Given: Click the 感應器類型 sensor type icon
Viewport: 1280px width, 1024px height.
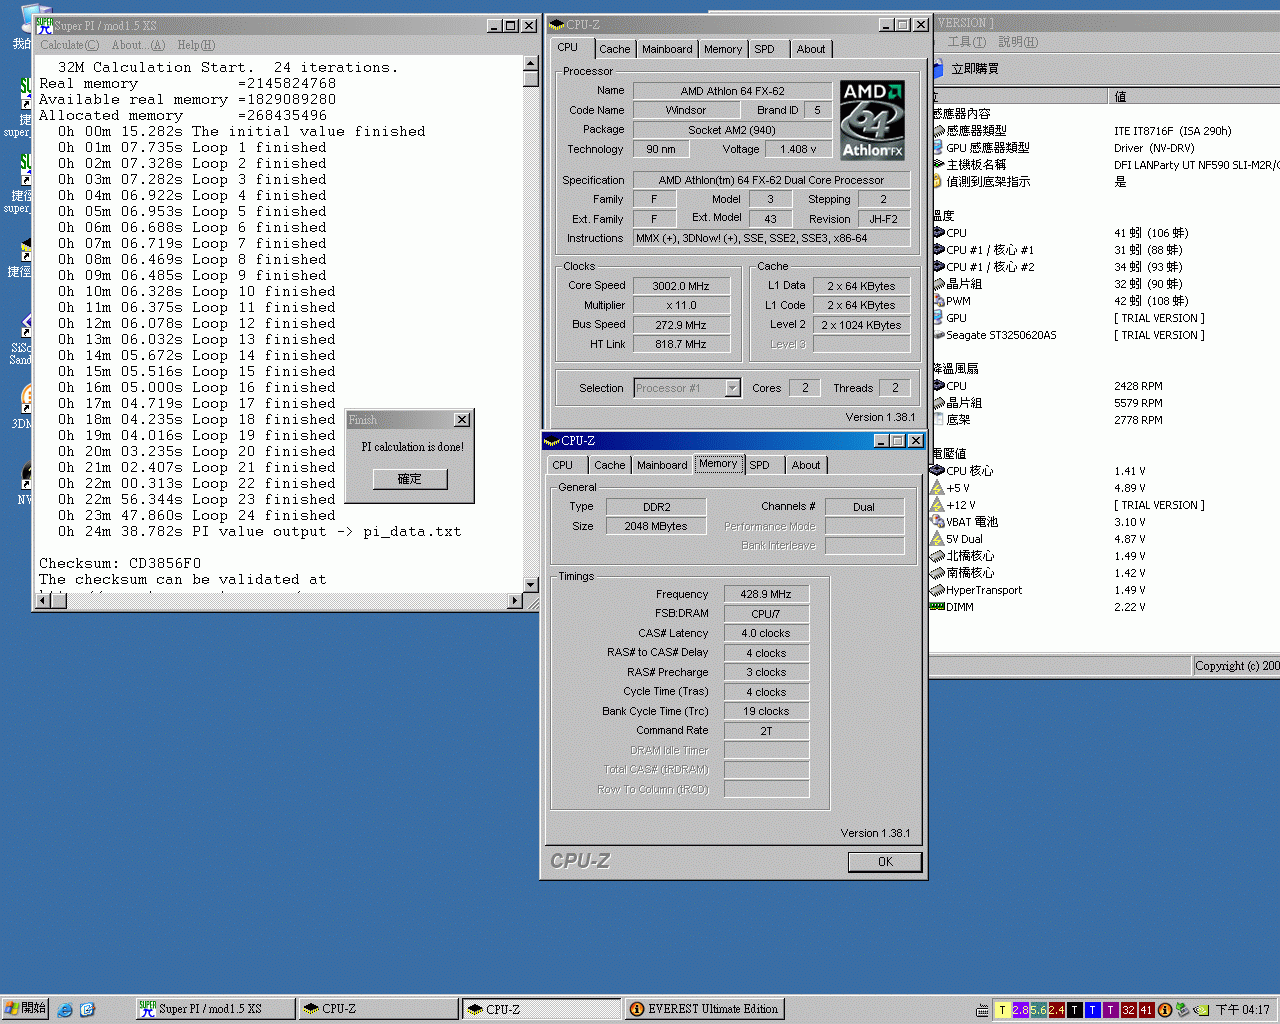Looking at the screenshot, I should click(938, 131).
